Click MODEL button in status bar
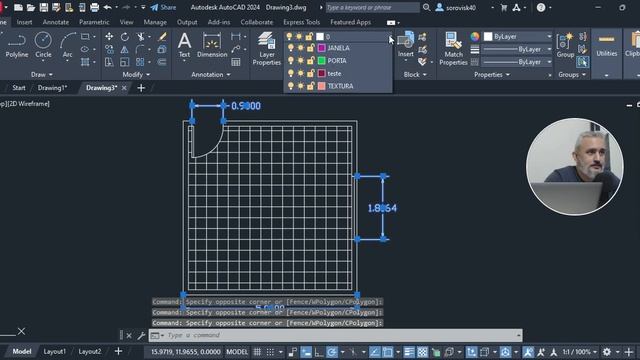This screenshot has width=640, height=360. [x=237, y=352]
